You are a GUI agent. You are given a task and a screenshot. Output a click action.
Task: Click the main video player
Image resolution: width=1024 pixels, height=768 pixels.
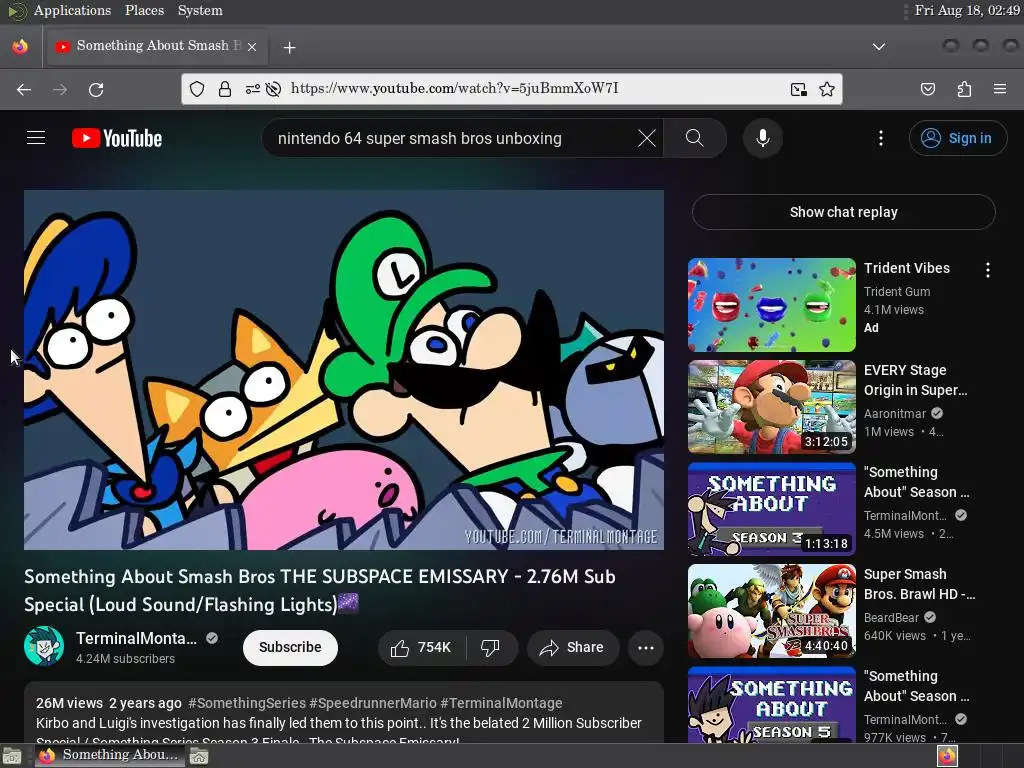click(x=344, y=370)
